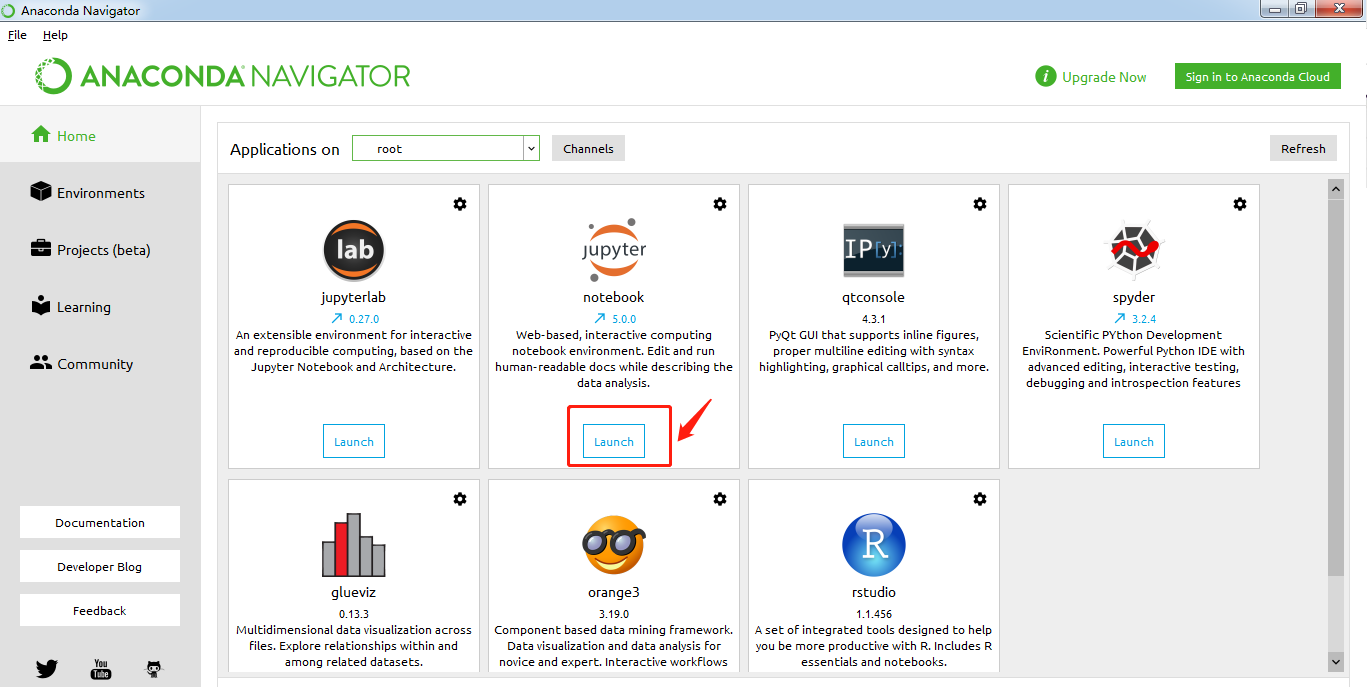Click the qtconsole IPython logo
Image resolution: width=1367 pixels, height=687 pixels.
click(x=874, y=250)
